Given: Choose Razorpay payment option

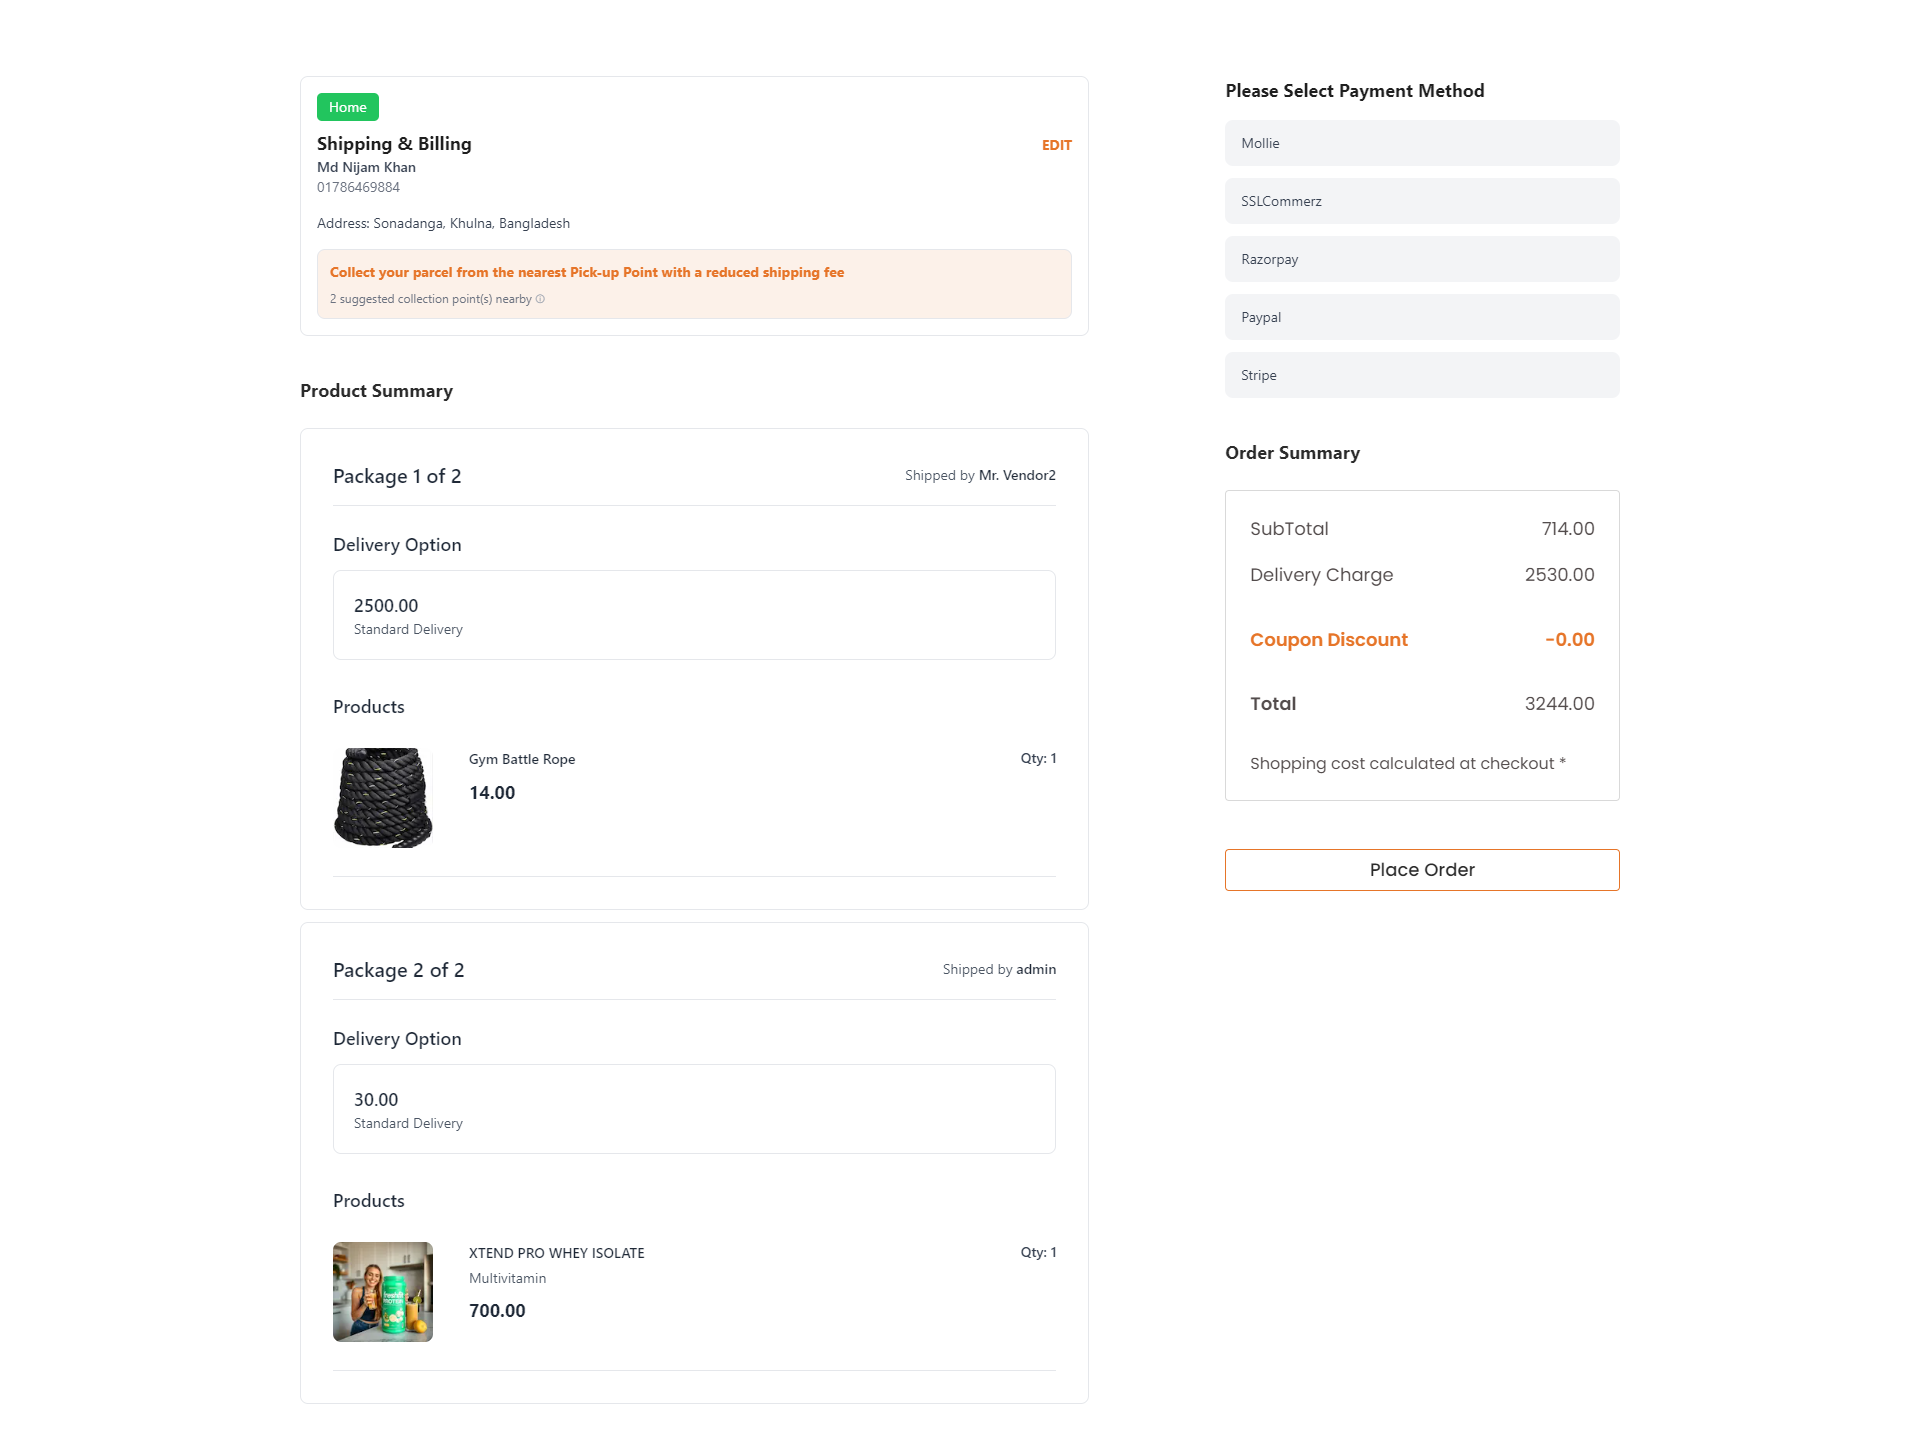Looking at the screenshot, I should [x=1421, y=259].
